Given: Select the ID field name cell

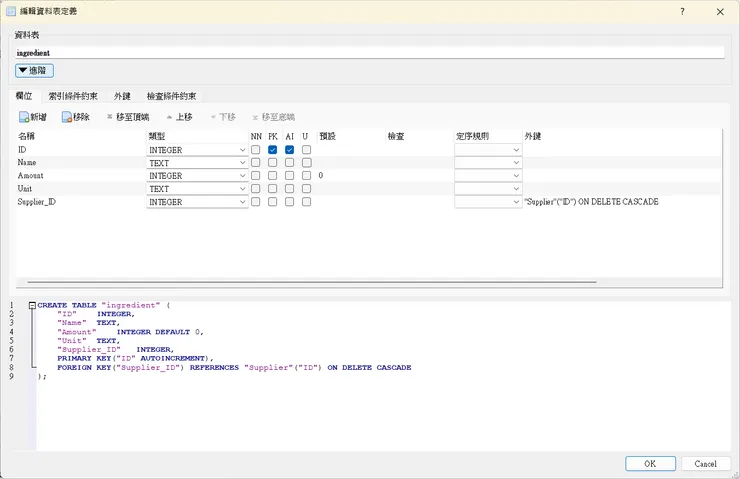Looking at the screenshot, I should tap(81, 150).
